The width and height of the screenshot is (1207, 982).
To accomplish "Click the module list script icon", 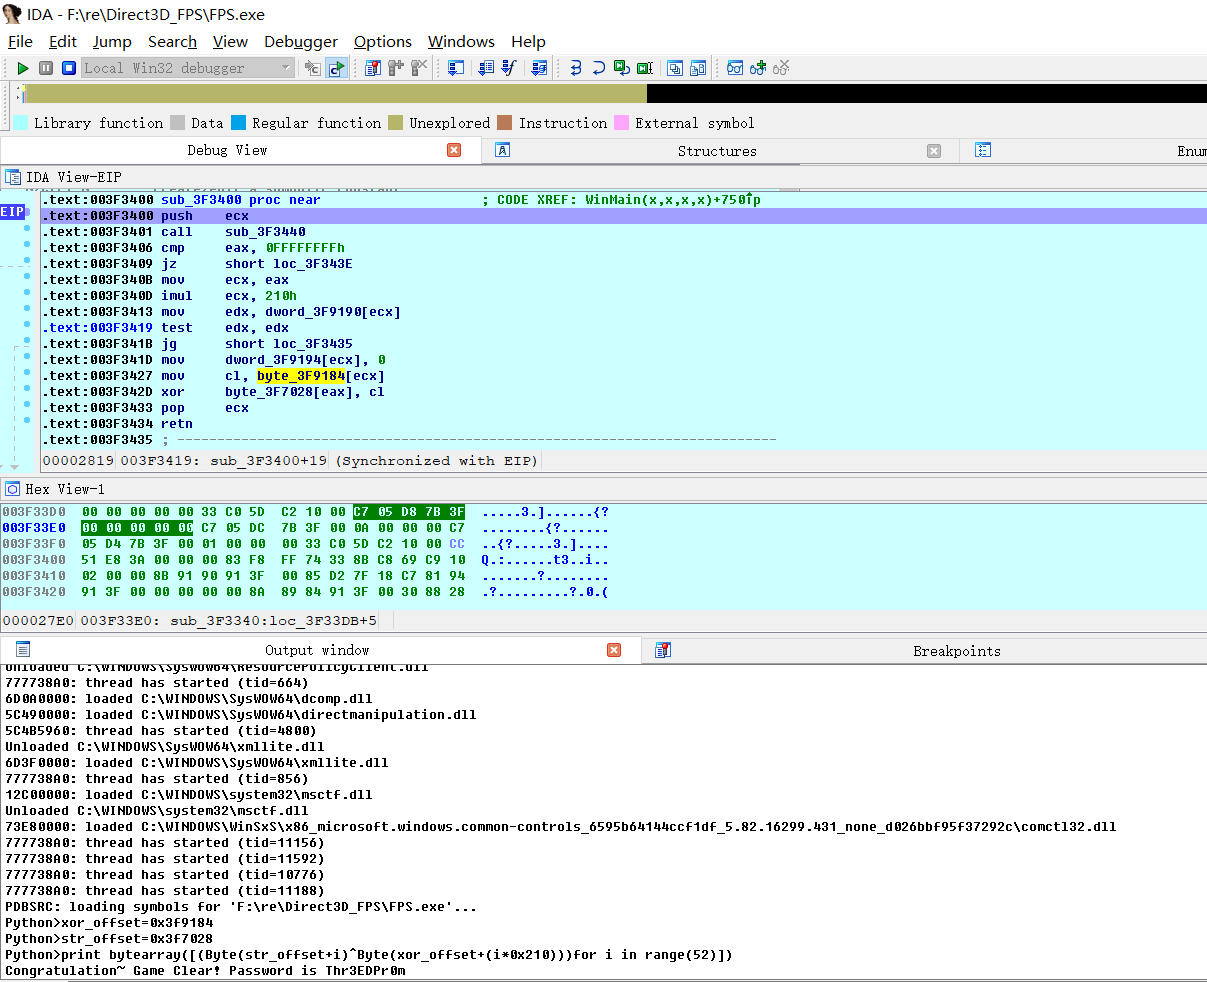I will (509, 68).
